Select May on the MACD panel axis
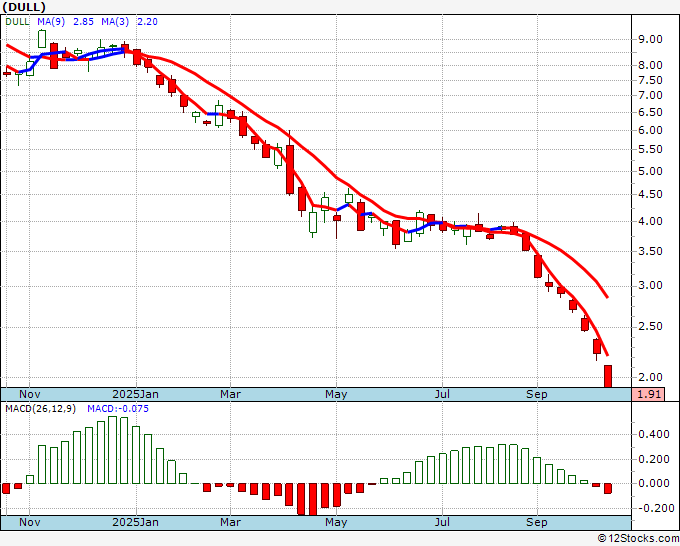This screenshot has height=546, width=680. 336,522
